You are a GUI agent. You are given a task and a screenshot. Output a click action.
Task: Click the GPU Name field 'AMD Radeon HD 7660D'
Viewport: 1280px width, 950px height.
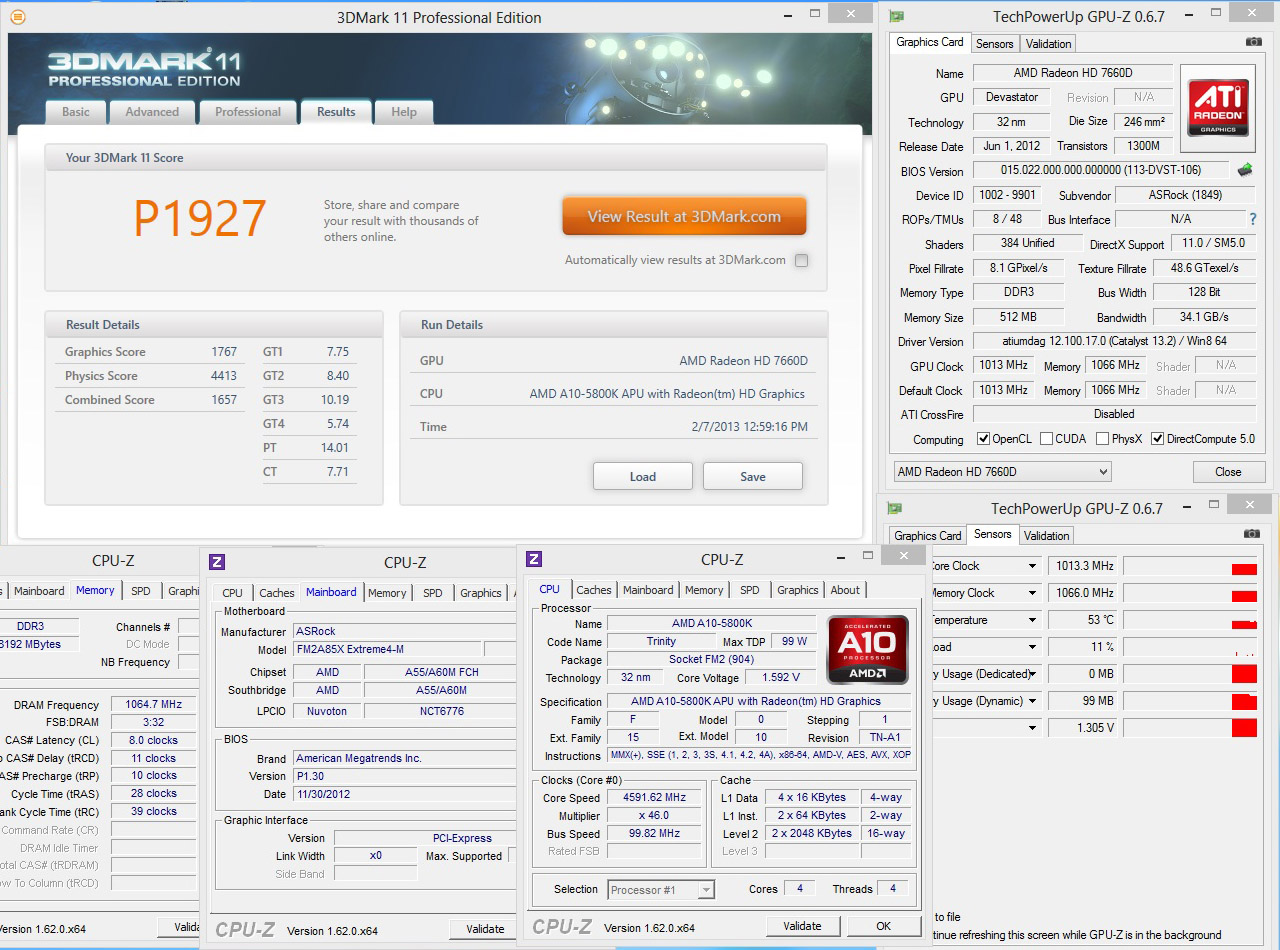1073,73
